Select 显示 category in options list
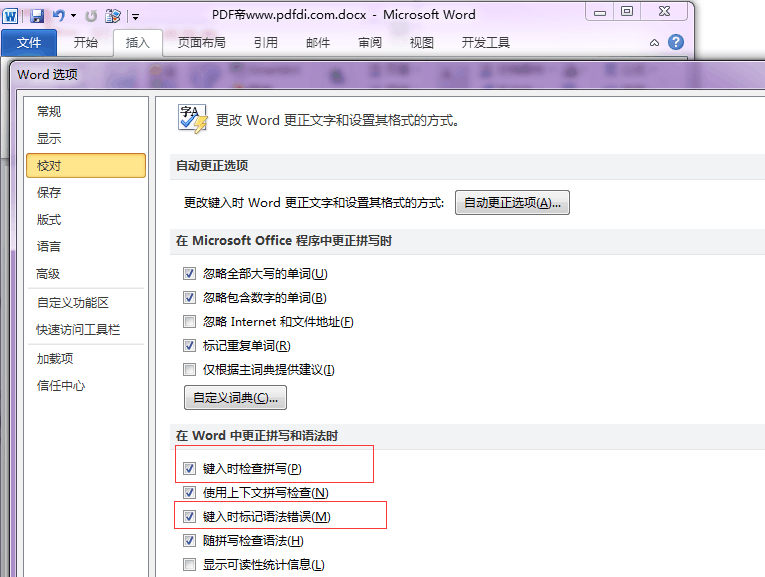The width and height of the screenshot is (765, 577). 86,139
